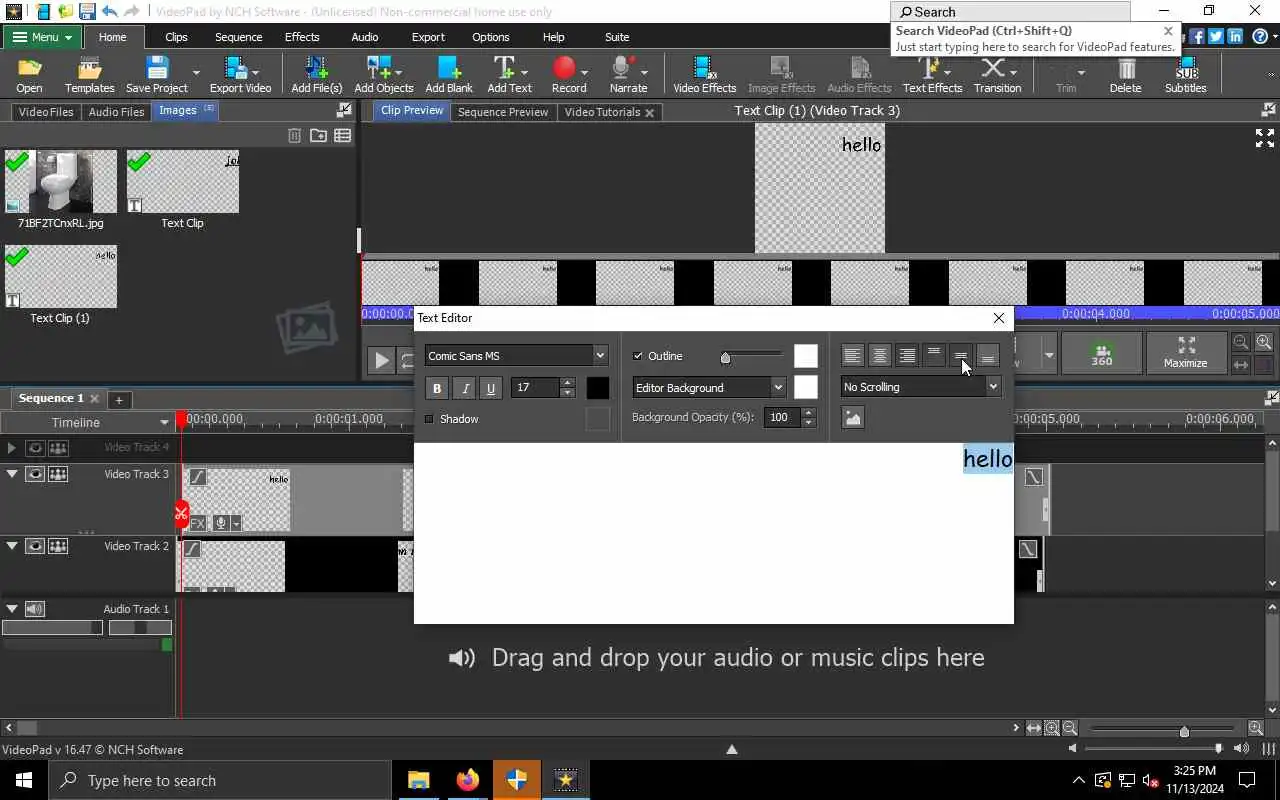1280x800 pixels.
Task: Open the Editor Background dropdown
Action: coord(710,388)
